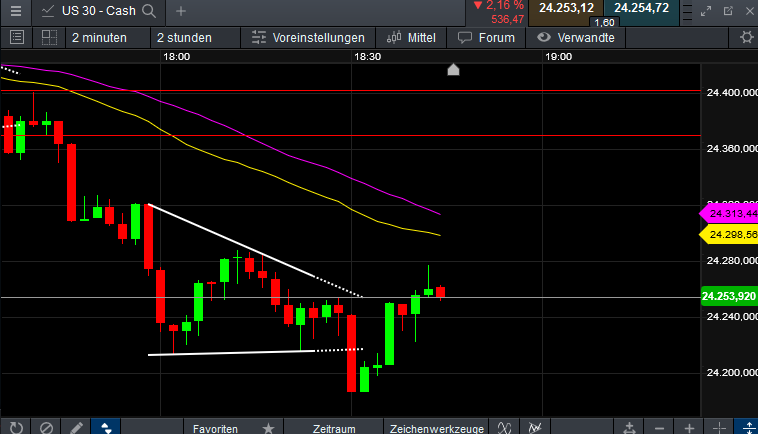Click the 24.200,000 price axis label
The width and height of the screenshot is (758, 434).
pyautogui.click(x=732, y=373)
